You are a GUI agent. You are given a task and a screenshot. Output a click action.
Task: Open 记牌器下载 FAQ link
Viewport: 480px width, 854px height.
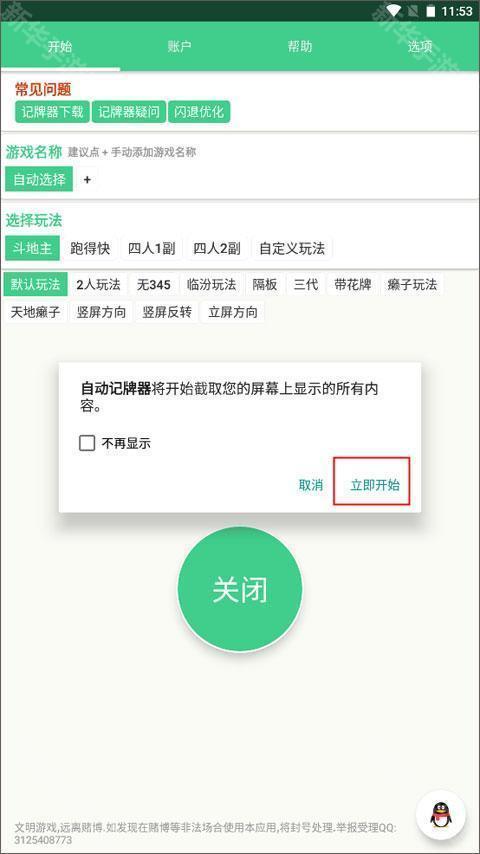tap(52, 112)
